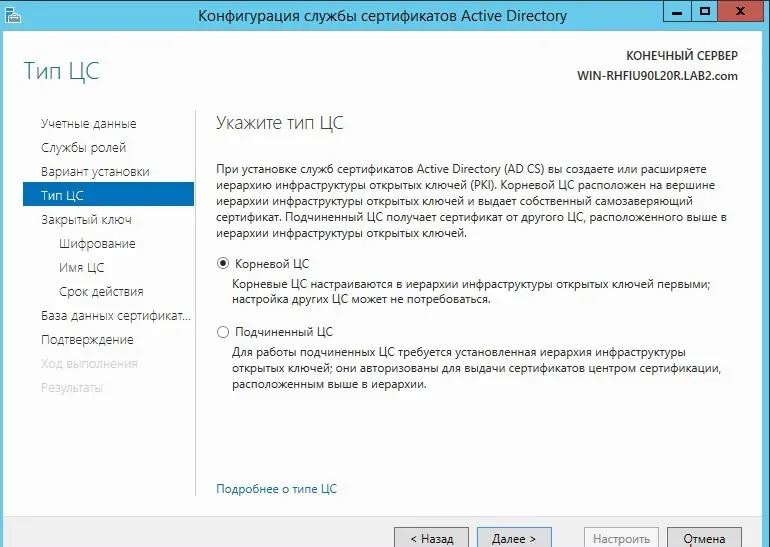This screenshot has height=547, width=770.
Task: Select the Тип ЦС step in sidebar
Action: click(x=62, y=195)
